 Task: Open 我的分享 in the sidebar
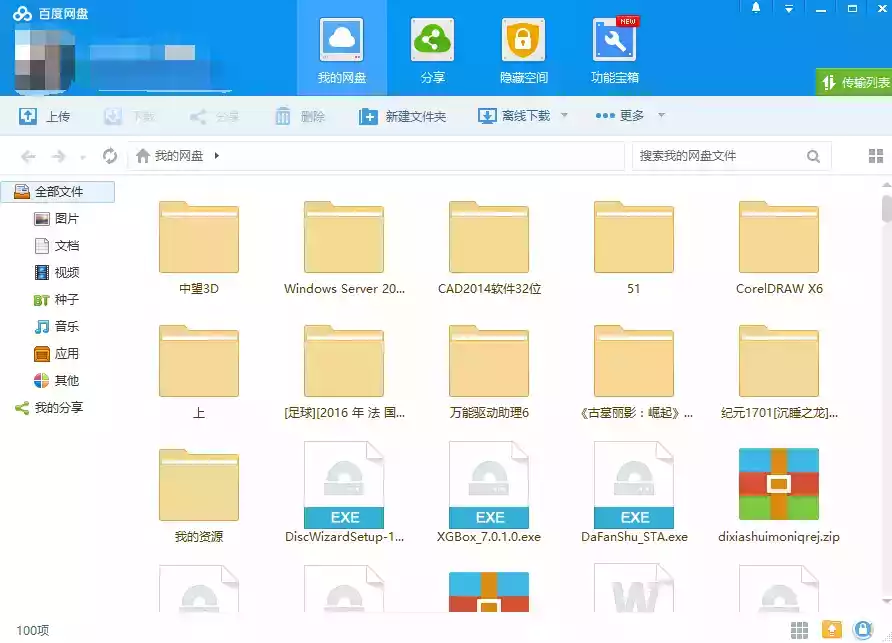57,407
